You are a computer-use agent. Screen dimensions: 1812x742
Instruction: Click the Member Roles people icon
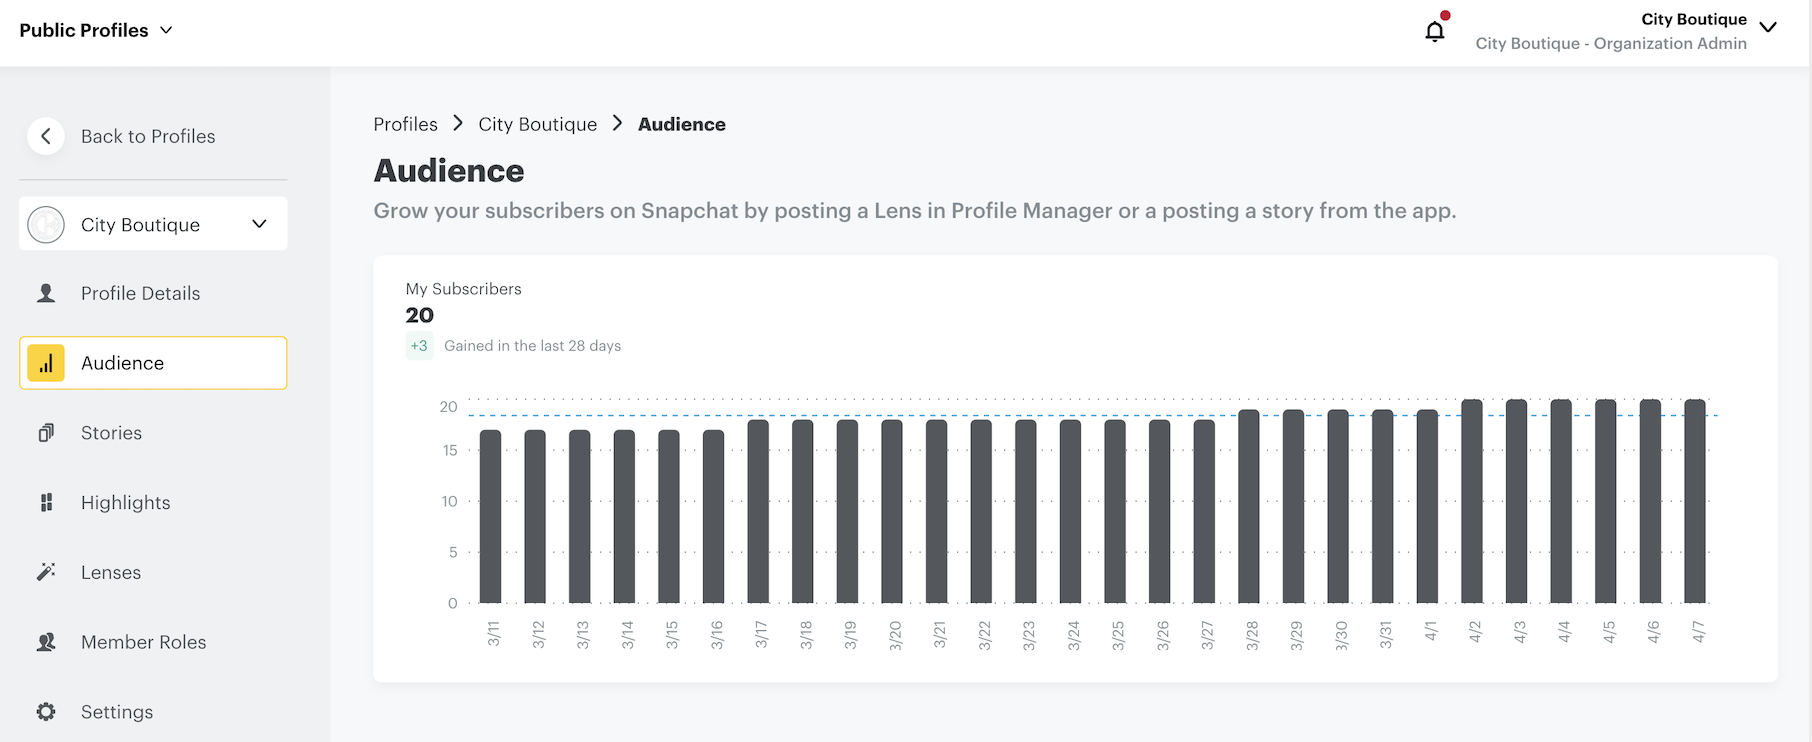point(46,641)
